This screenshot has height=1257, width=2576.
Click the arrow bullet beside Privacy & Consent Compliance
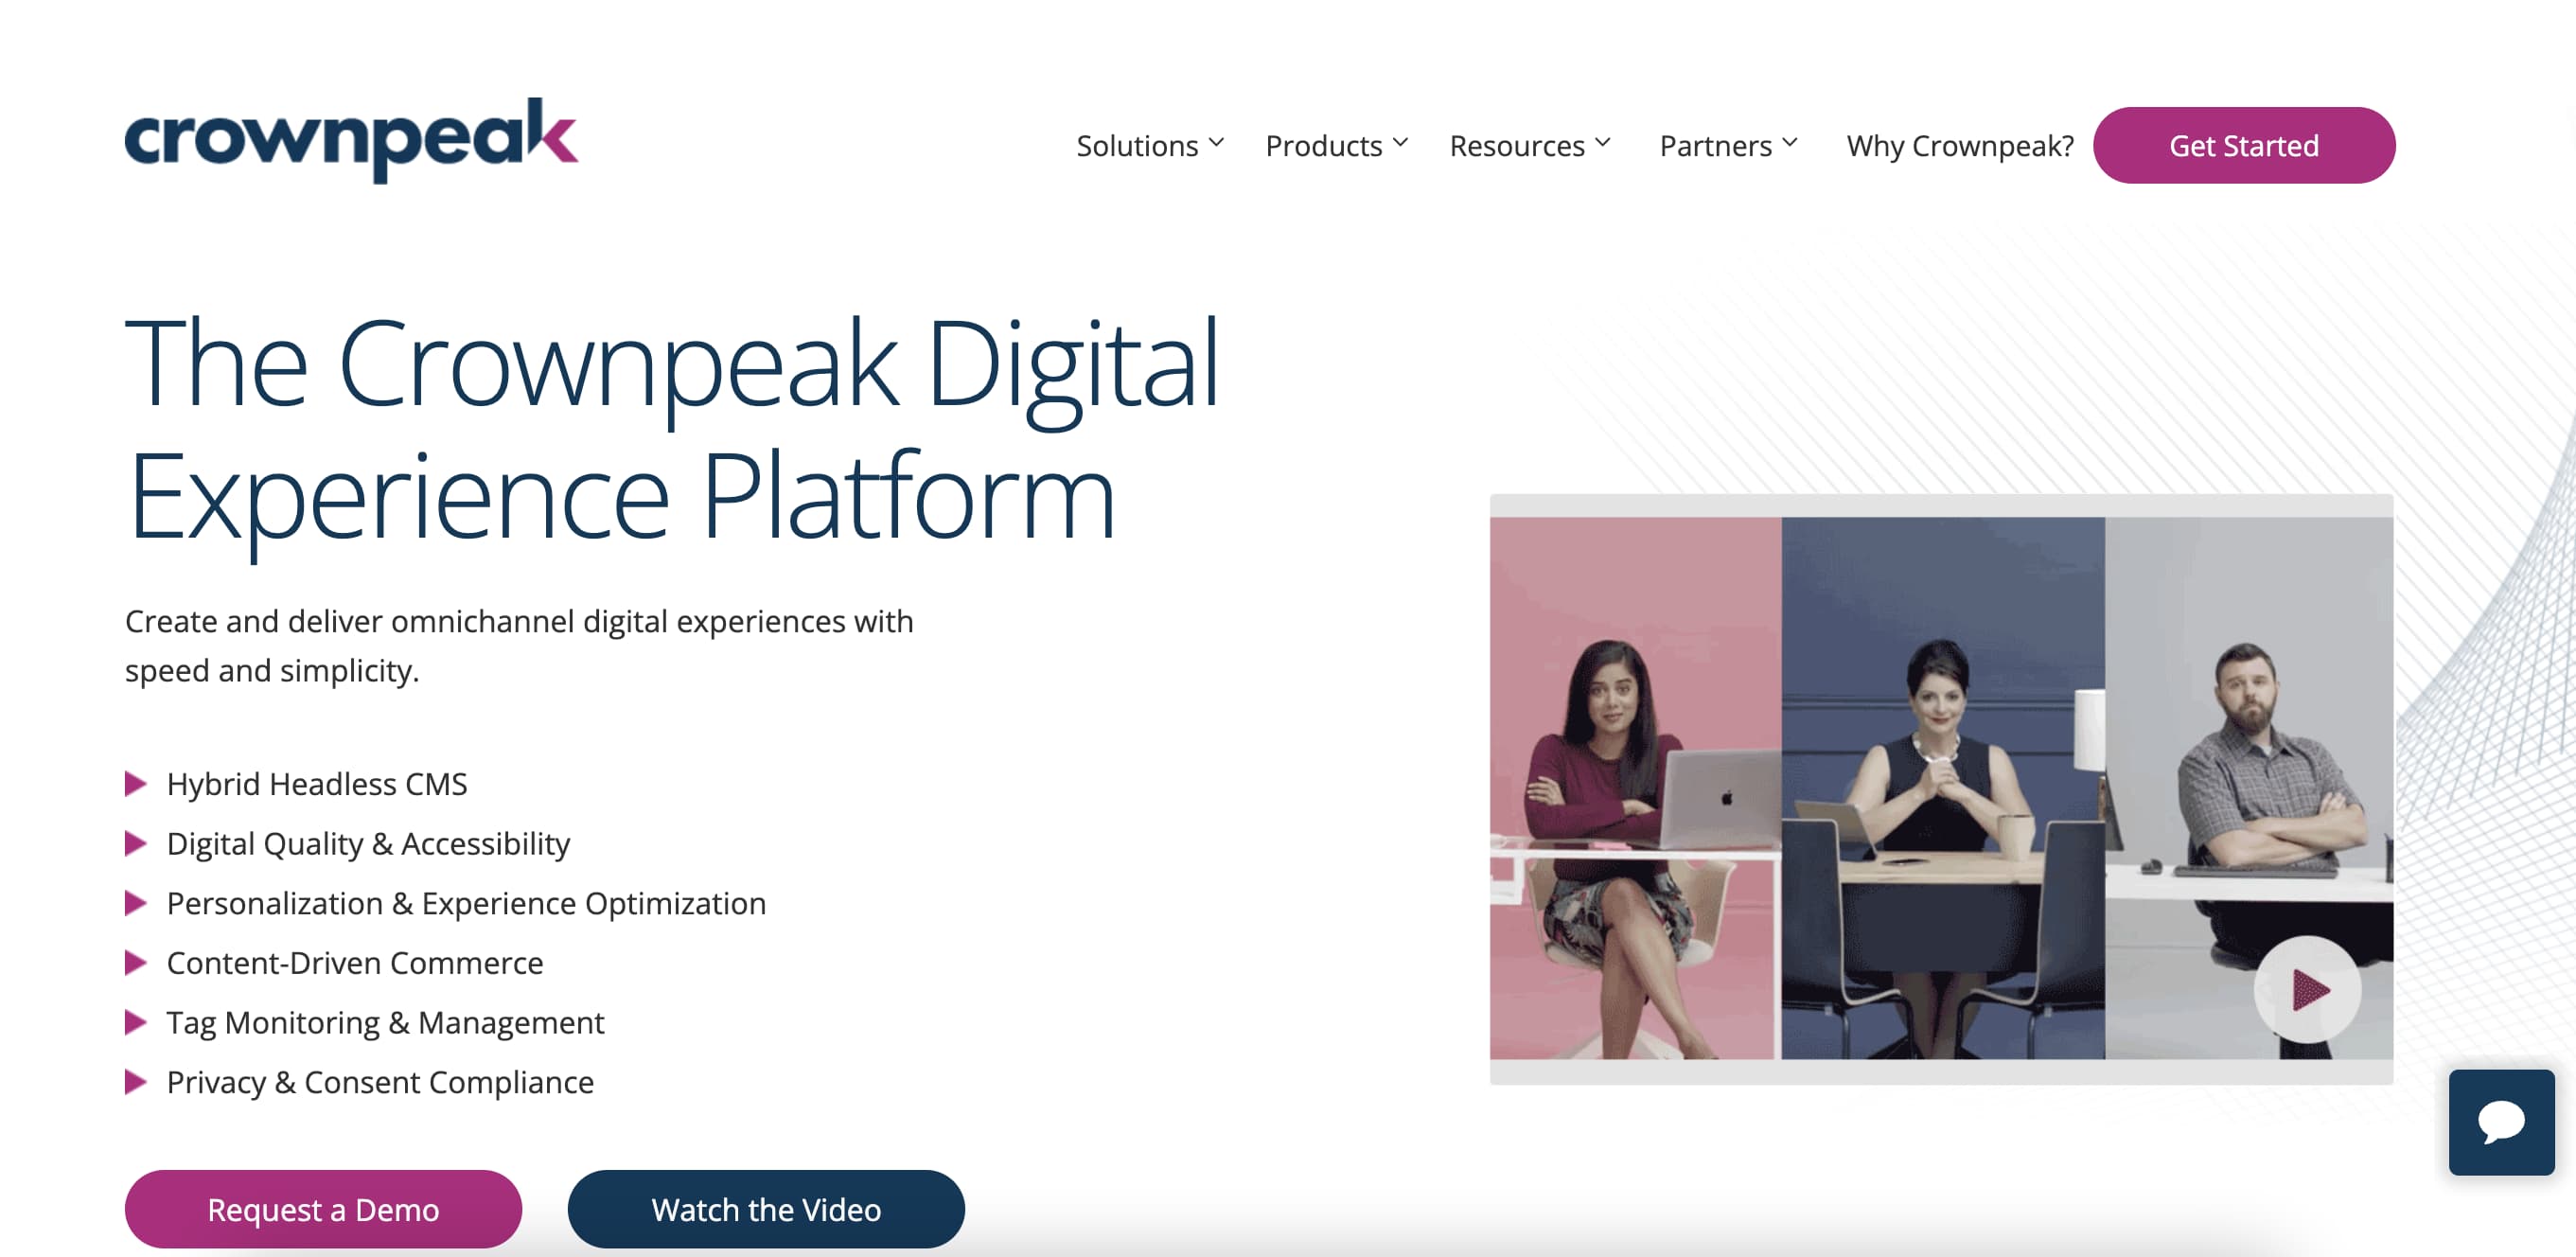(x=135, y=1082)
